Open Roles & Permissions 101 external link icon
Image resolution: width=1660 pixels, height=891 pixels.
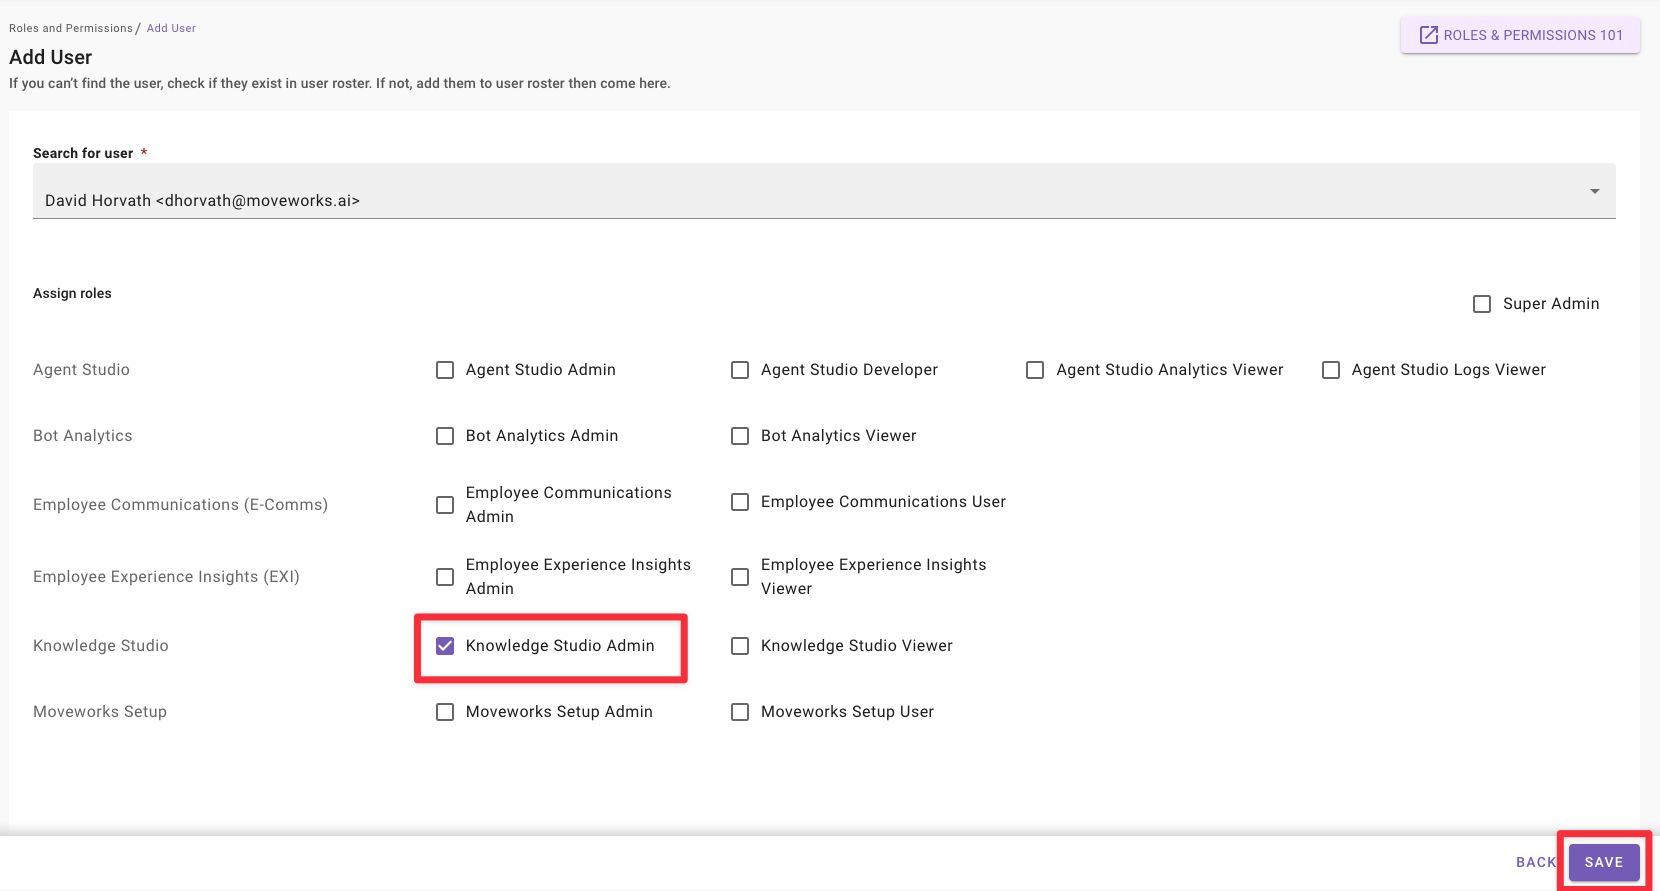click(x=1429, y=35)
